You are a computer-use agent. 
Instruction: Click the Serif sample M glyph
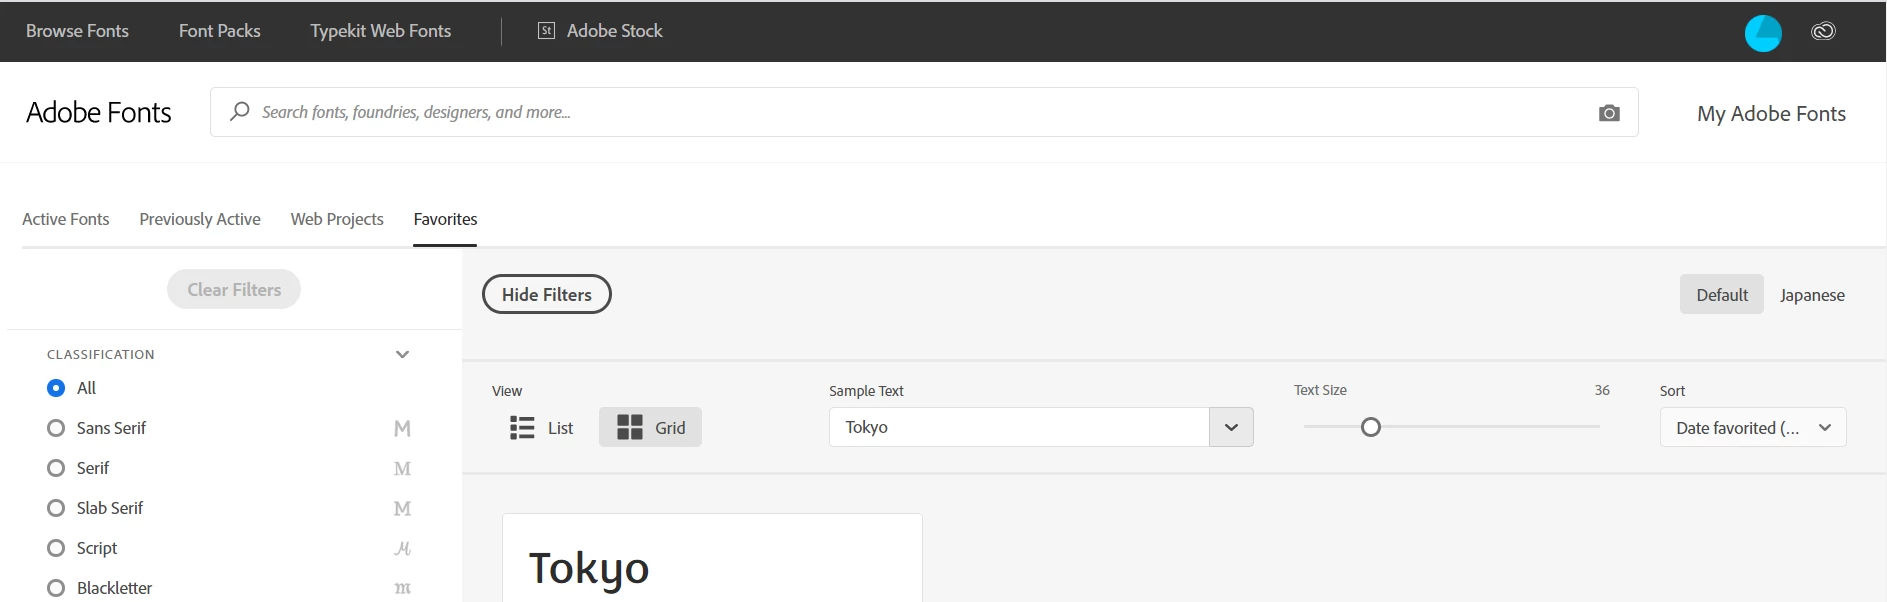pyautogui.click(x=402, y=469)
